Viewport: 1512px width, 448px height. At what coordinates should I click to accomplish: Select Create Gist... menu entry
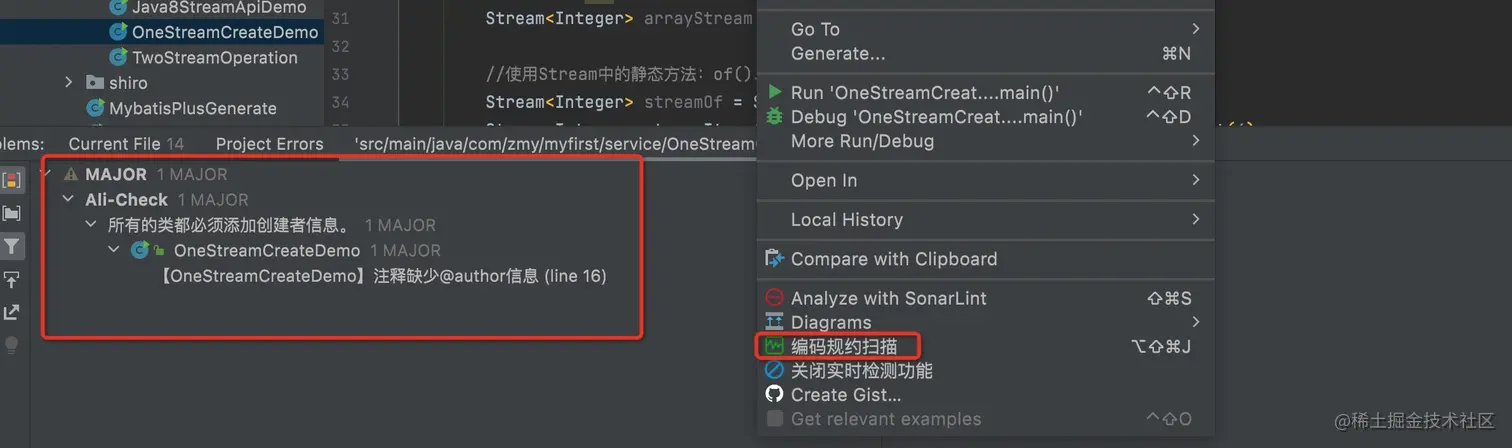coord(985,394)
